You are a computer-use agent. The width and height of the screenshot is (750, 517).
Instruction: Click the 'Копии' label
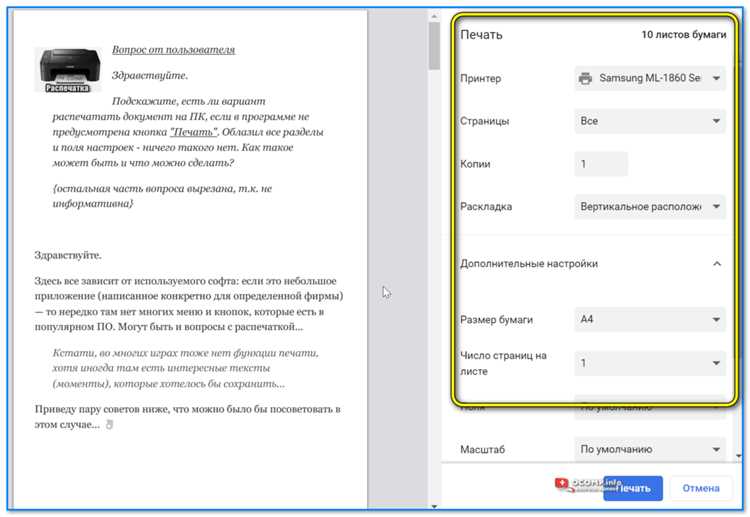pos(475,164)
